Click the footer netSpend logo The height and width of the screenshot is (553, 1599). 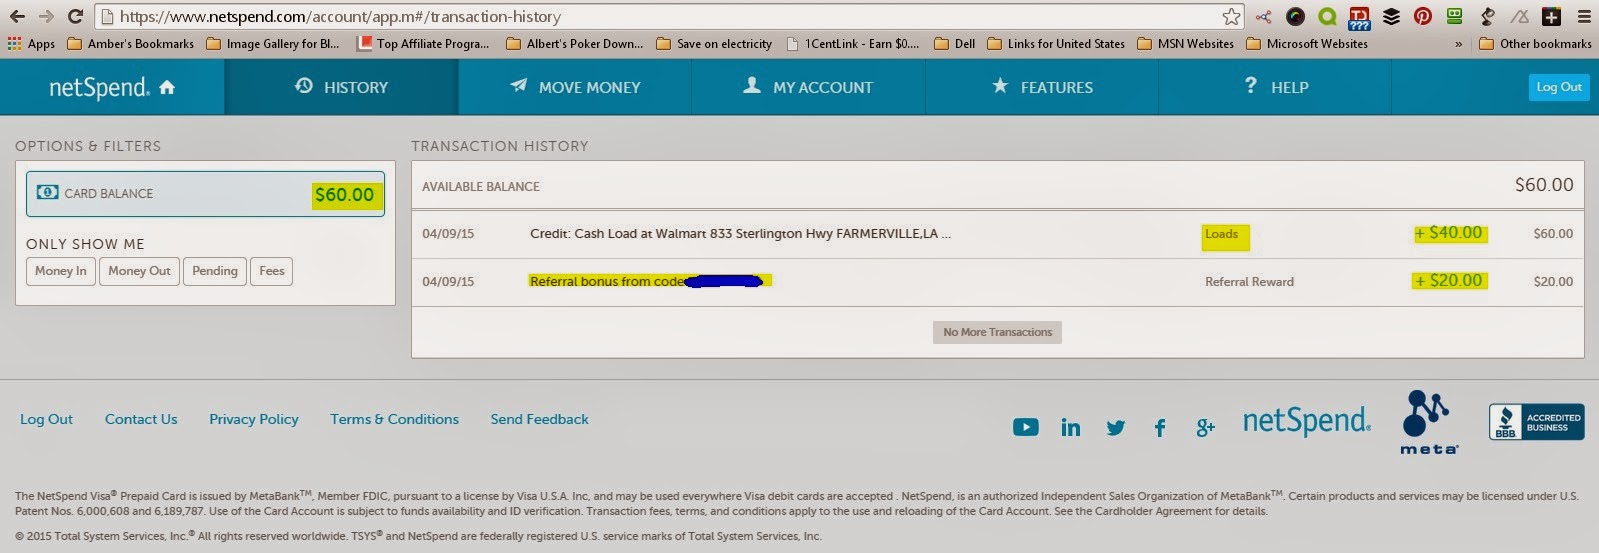[x=1306, y=421]
